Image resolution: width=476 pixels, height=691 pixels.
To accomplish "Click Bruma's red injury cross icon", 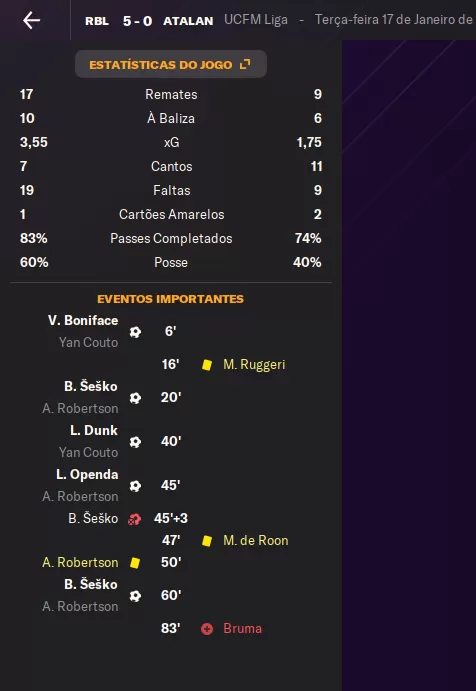I will 207,629.
